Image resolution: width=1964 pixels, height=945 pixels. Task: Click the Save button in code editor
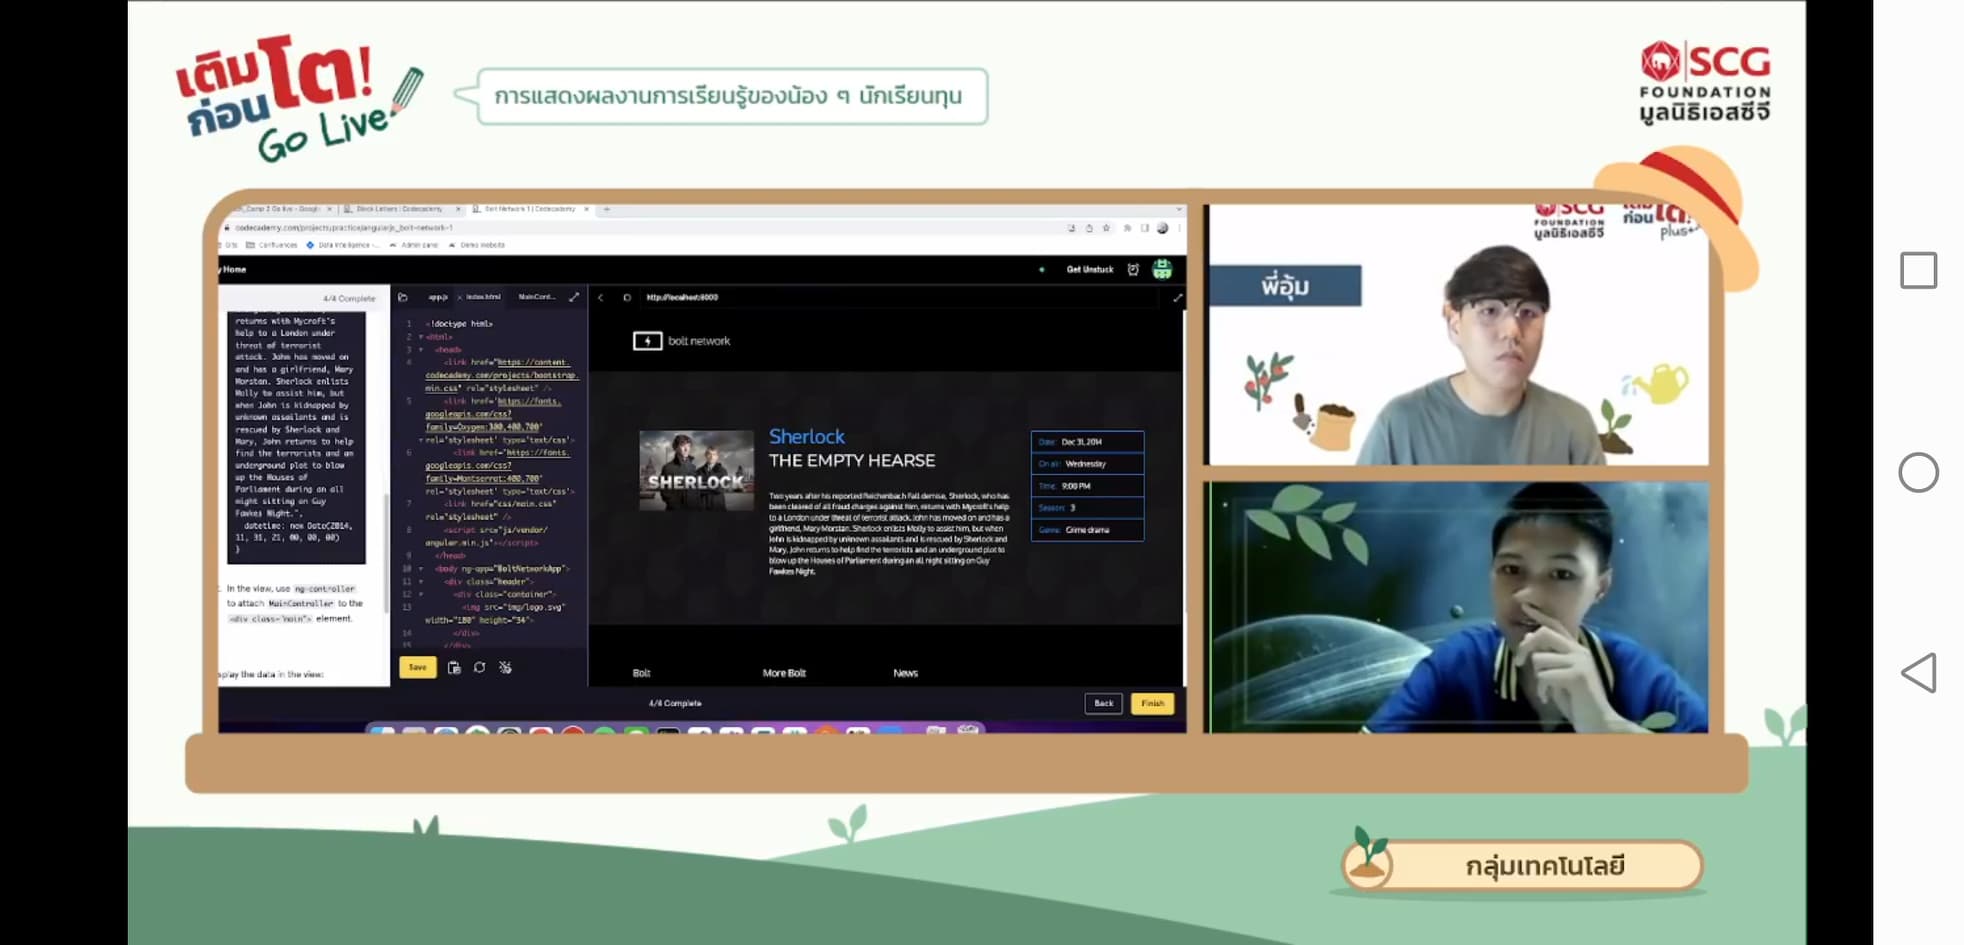tap(417, 667)
